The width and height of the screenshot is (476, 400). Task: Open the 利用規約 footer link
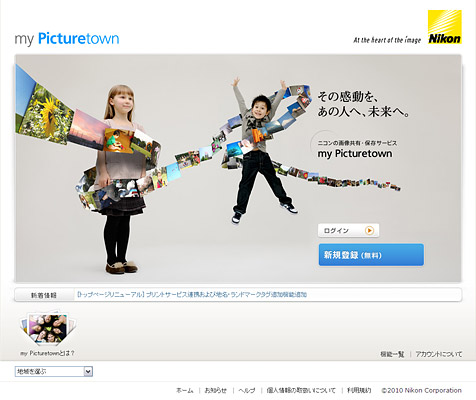(x=359, y=390)
